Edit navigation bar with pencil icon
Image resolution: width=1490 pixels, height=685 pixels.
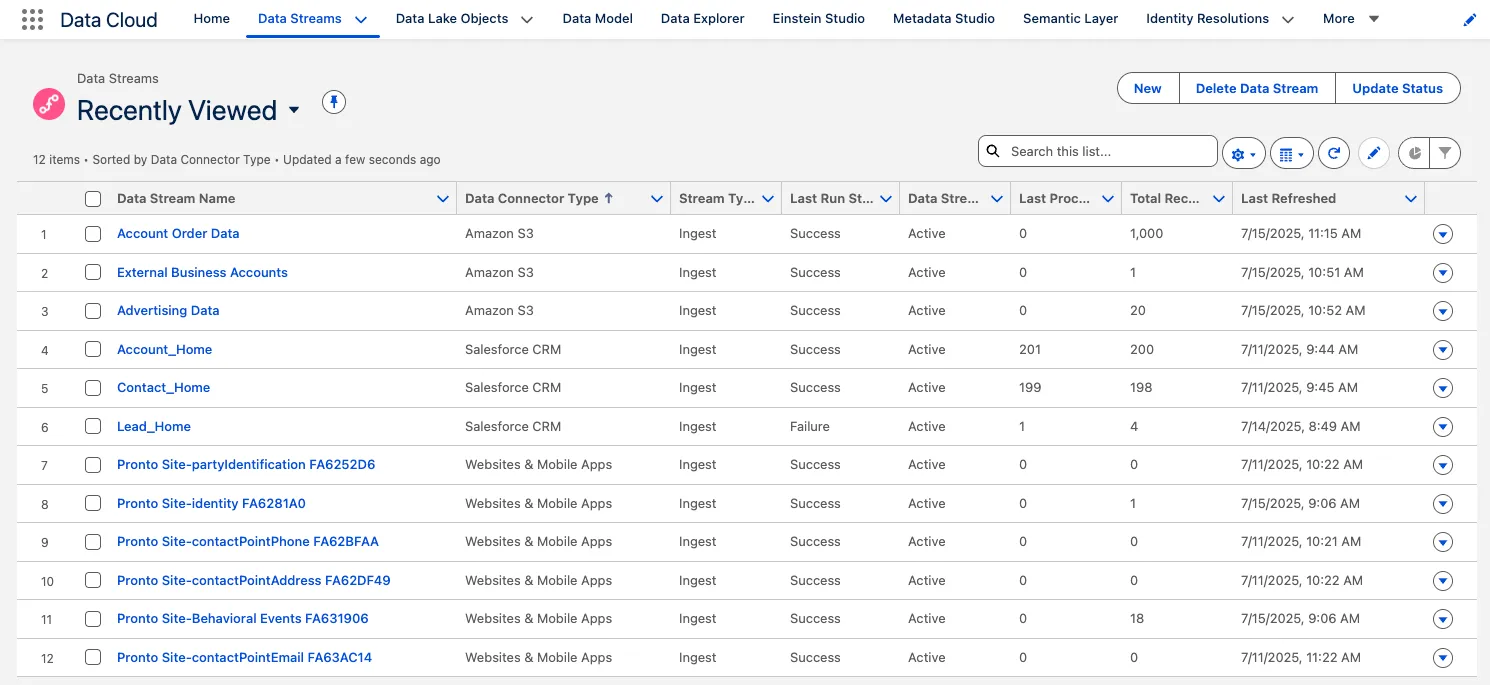coord(1469,20)
